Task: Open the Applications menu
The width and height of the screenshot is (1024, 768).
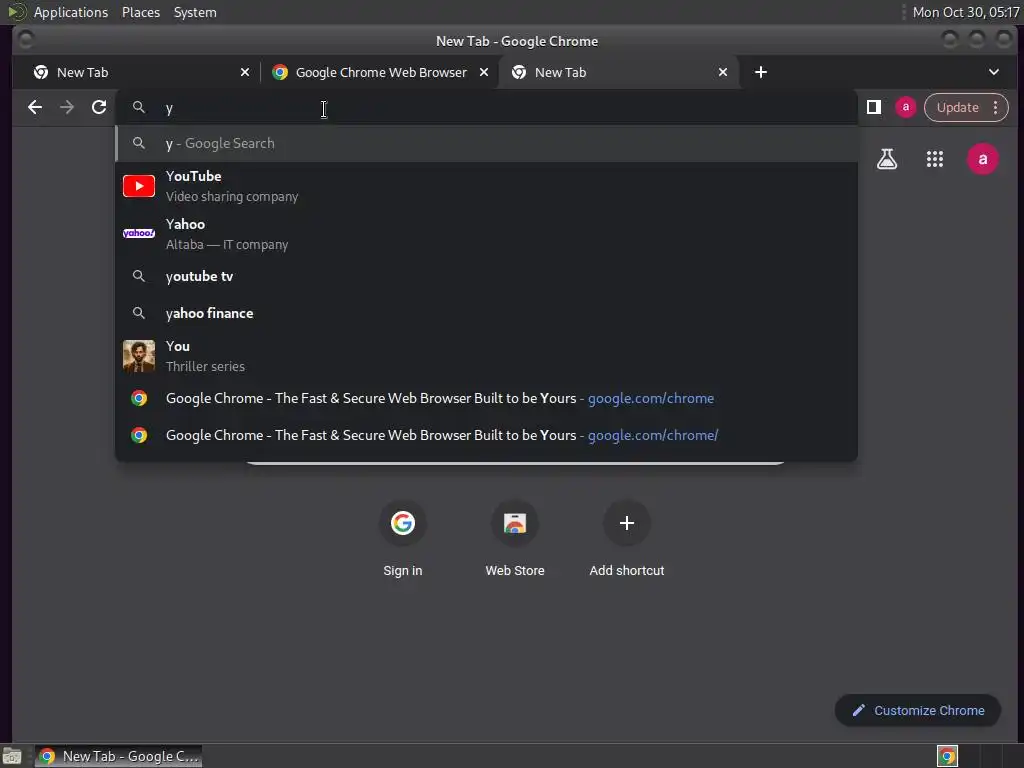Action: (x=71, y=12)
